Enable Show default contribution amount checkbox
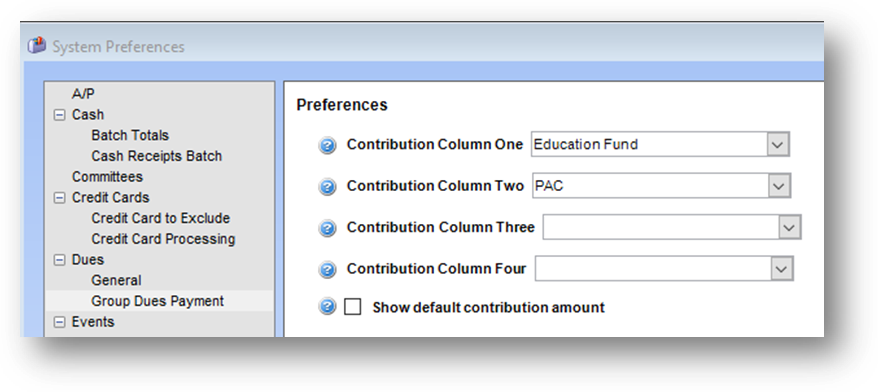Viewport: 878px width, 392px height. (352, 307)
